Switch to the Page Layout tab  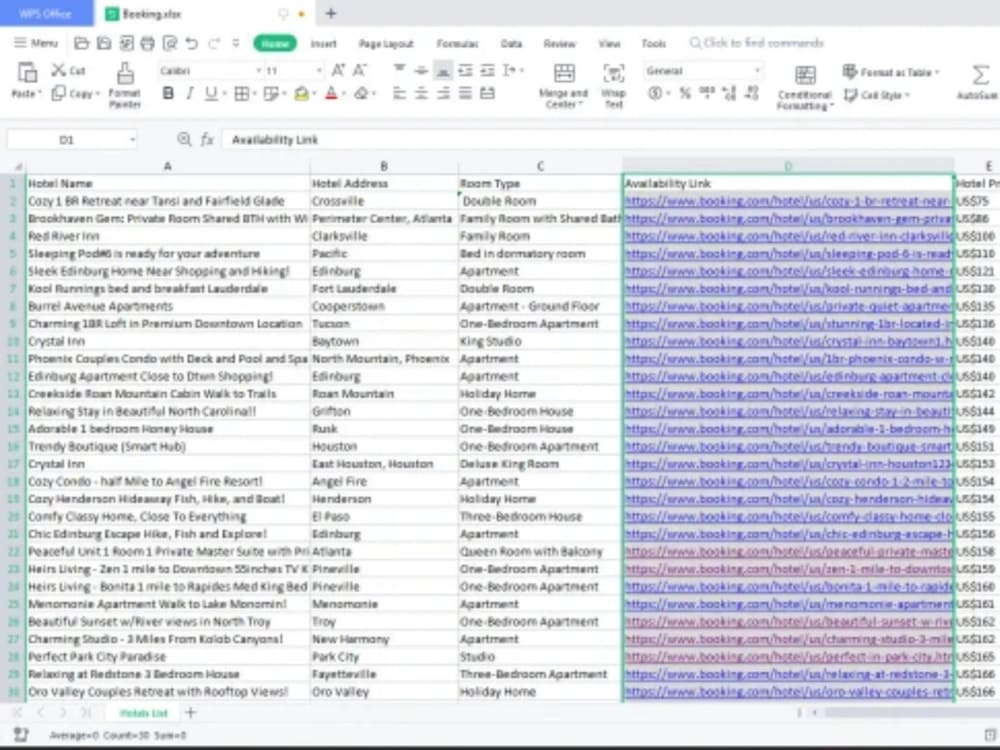(386, 43)
